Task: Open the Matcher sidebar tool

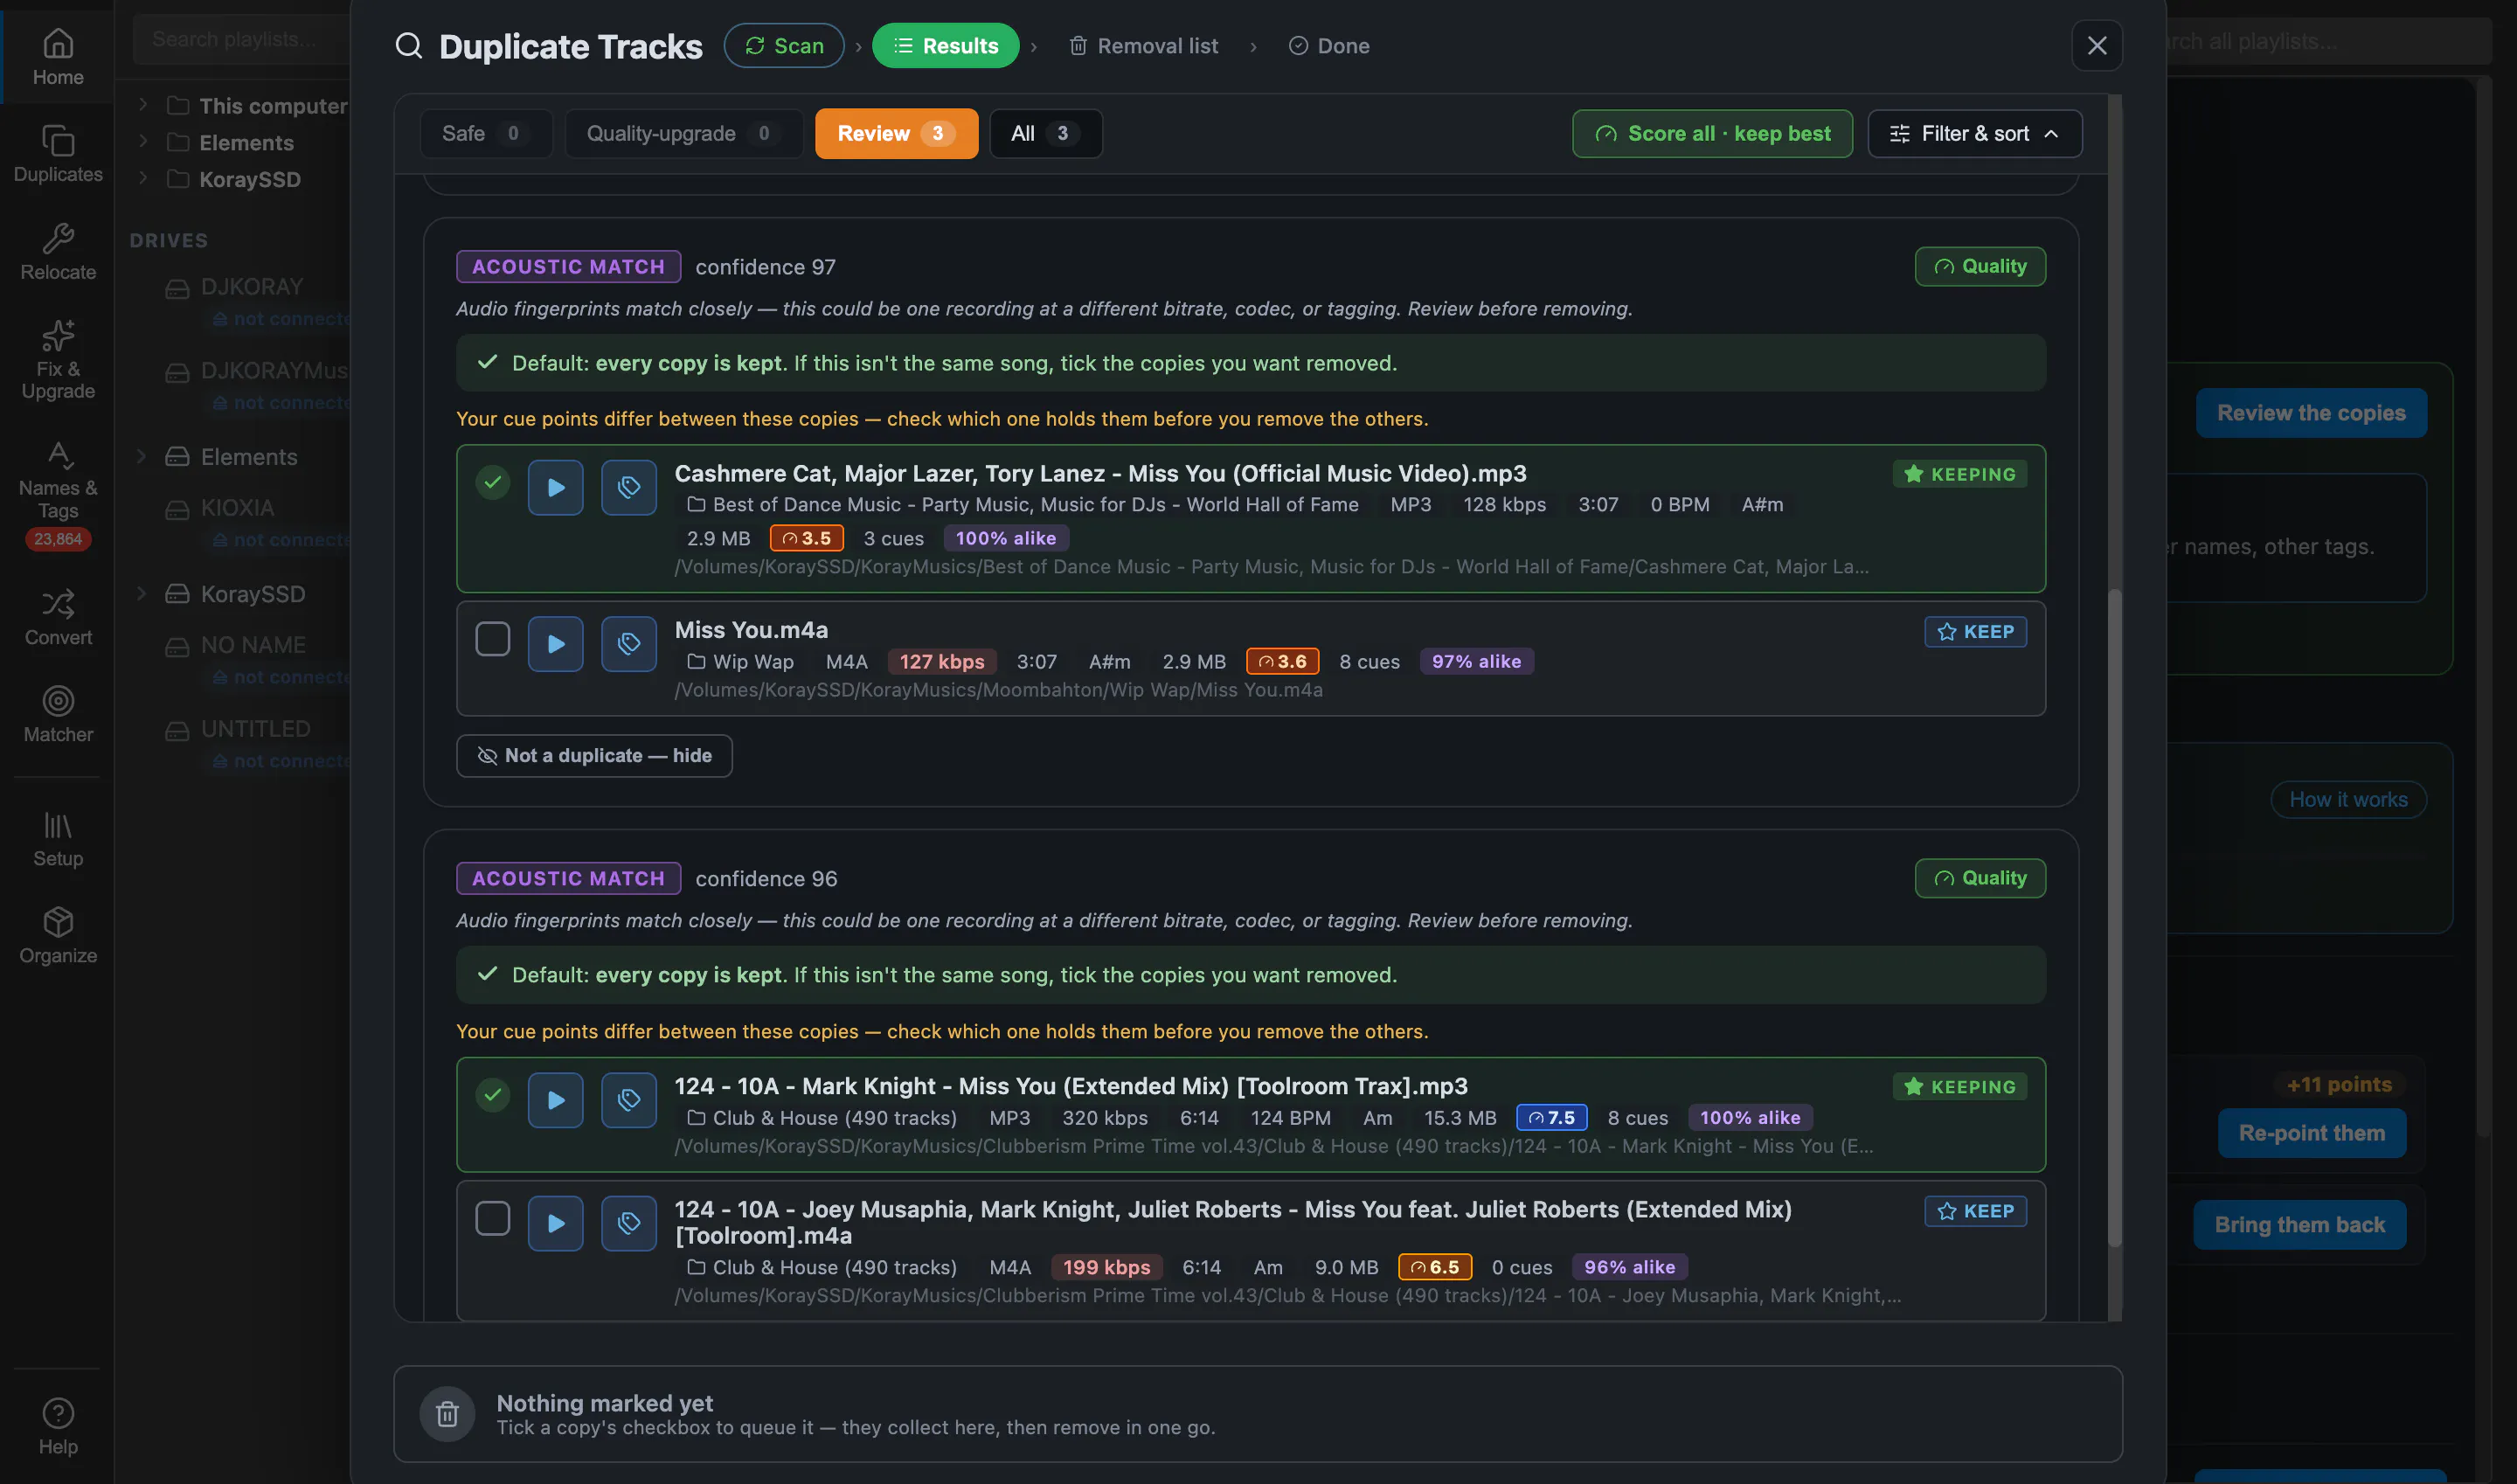Action: click(x=57, y=714)
